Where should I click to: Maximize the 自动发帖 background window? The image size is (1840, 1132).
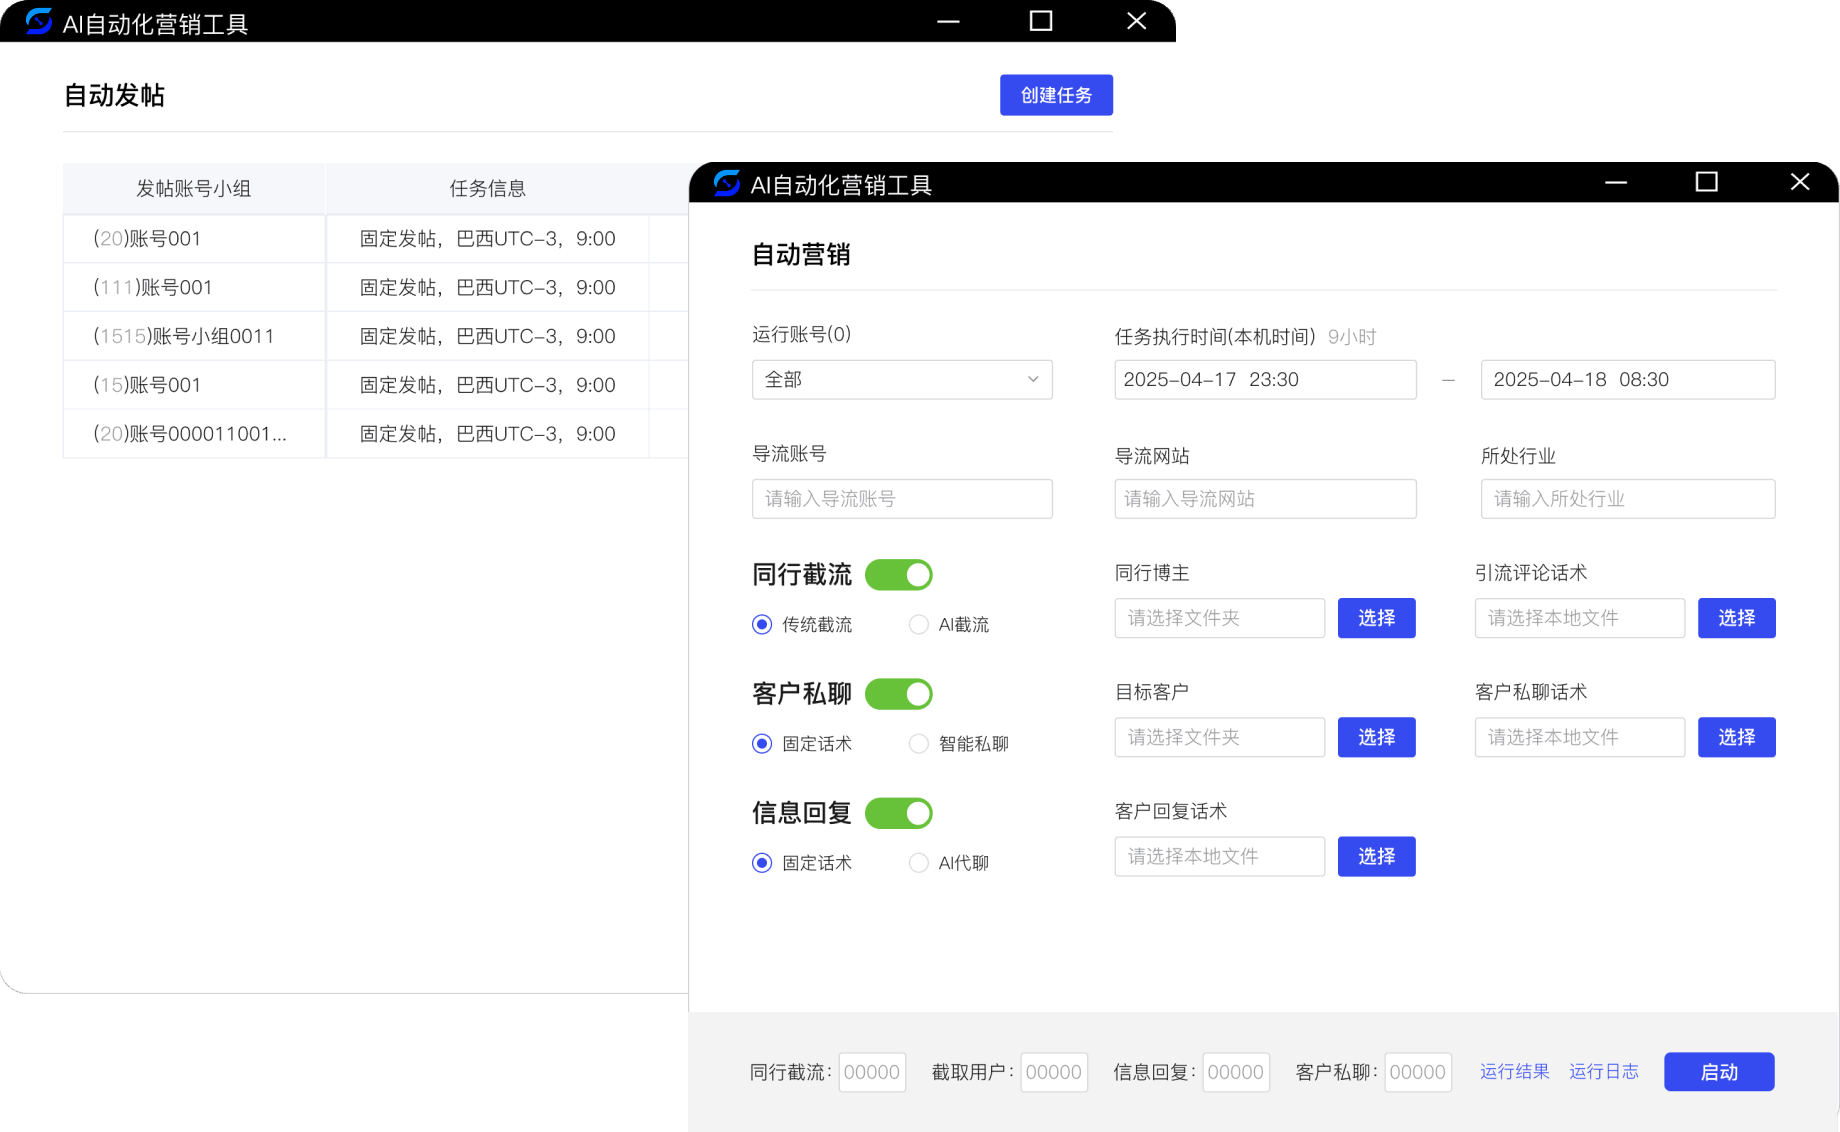1040,21
